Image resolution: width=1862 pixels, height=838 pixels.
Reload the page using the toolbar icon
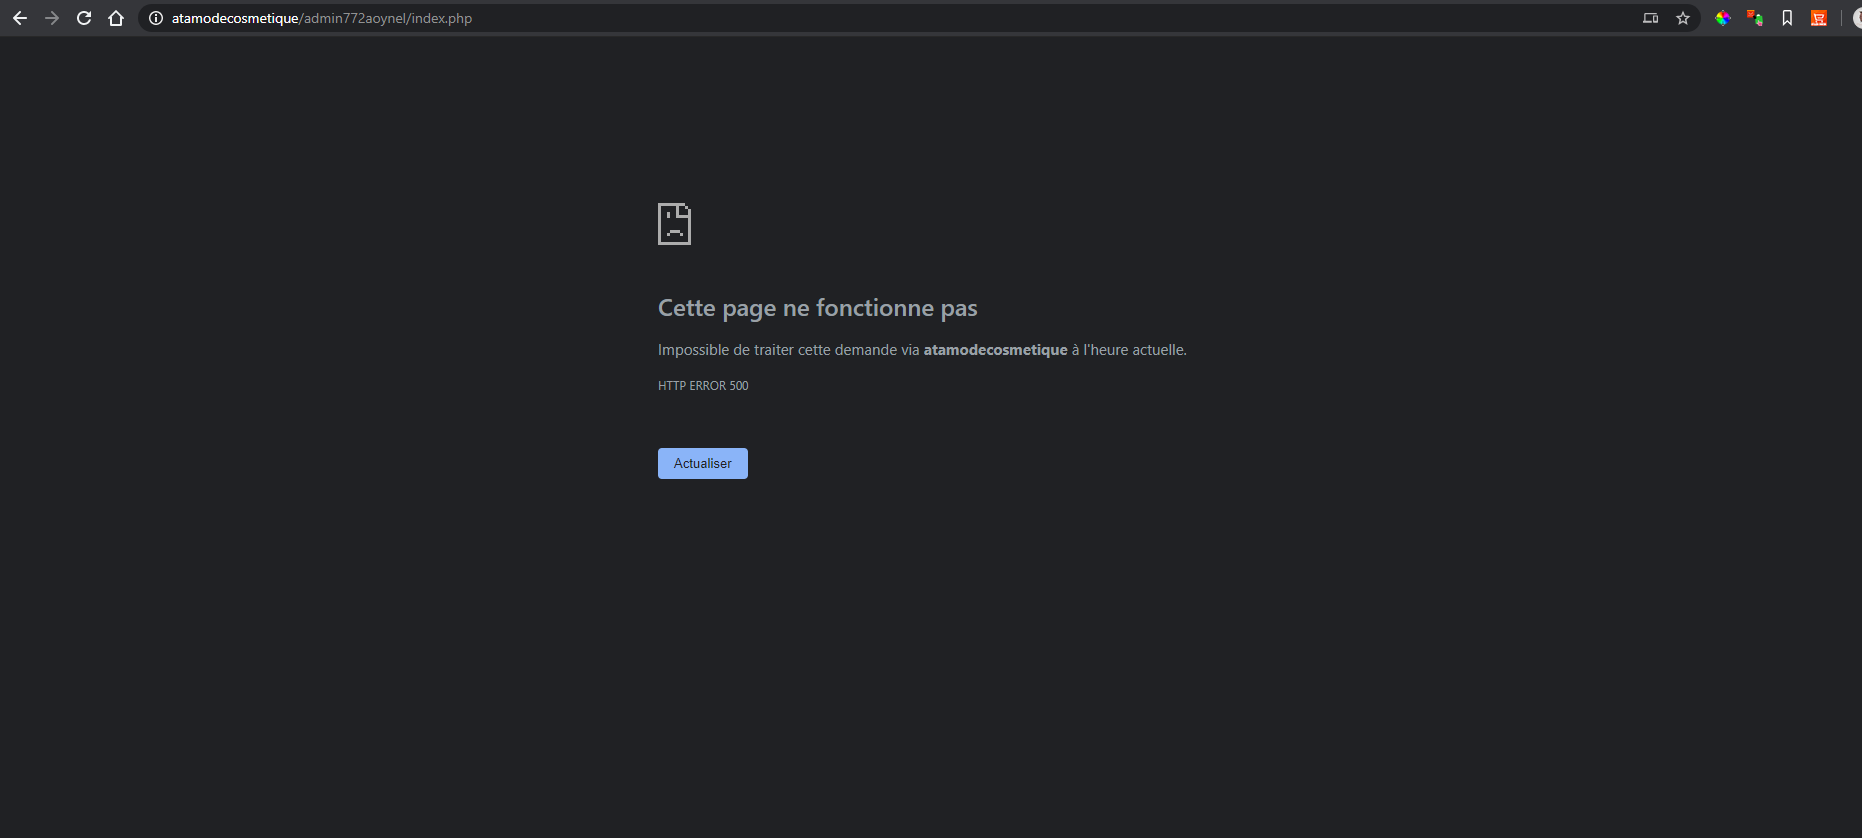[84, 18]
